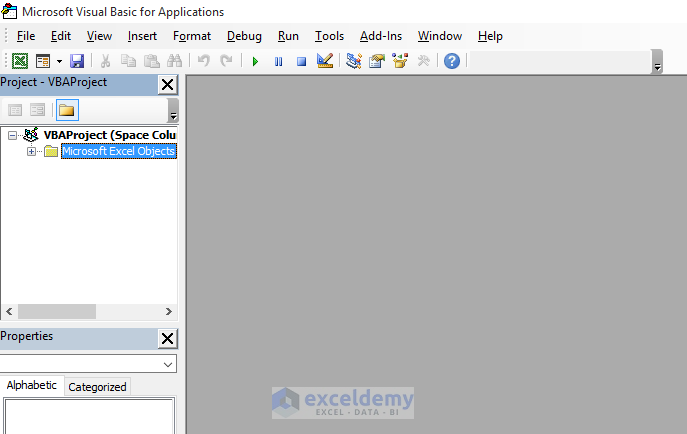This screenshot has height=434, width=687.
Task: Select VBAProject (Space Colu root item
Action: pyautogui.click(x=110, y=135)
